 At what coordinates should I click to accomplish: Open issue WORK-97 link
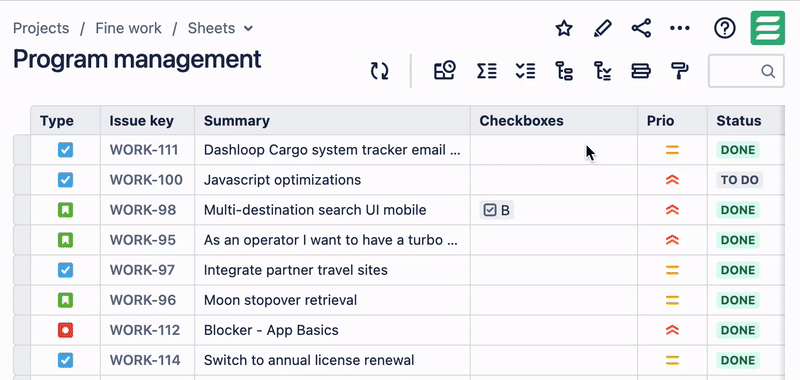coord(143,270)
